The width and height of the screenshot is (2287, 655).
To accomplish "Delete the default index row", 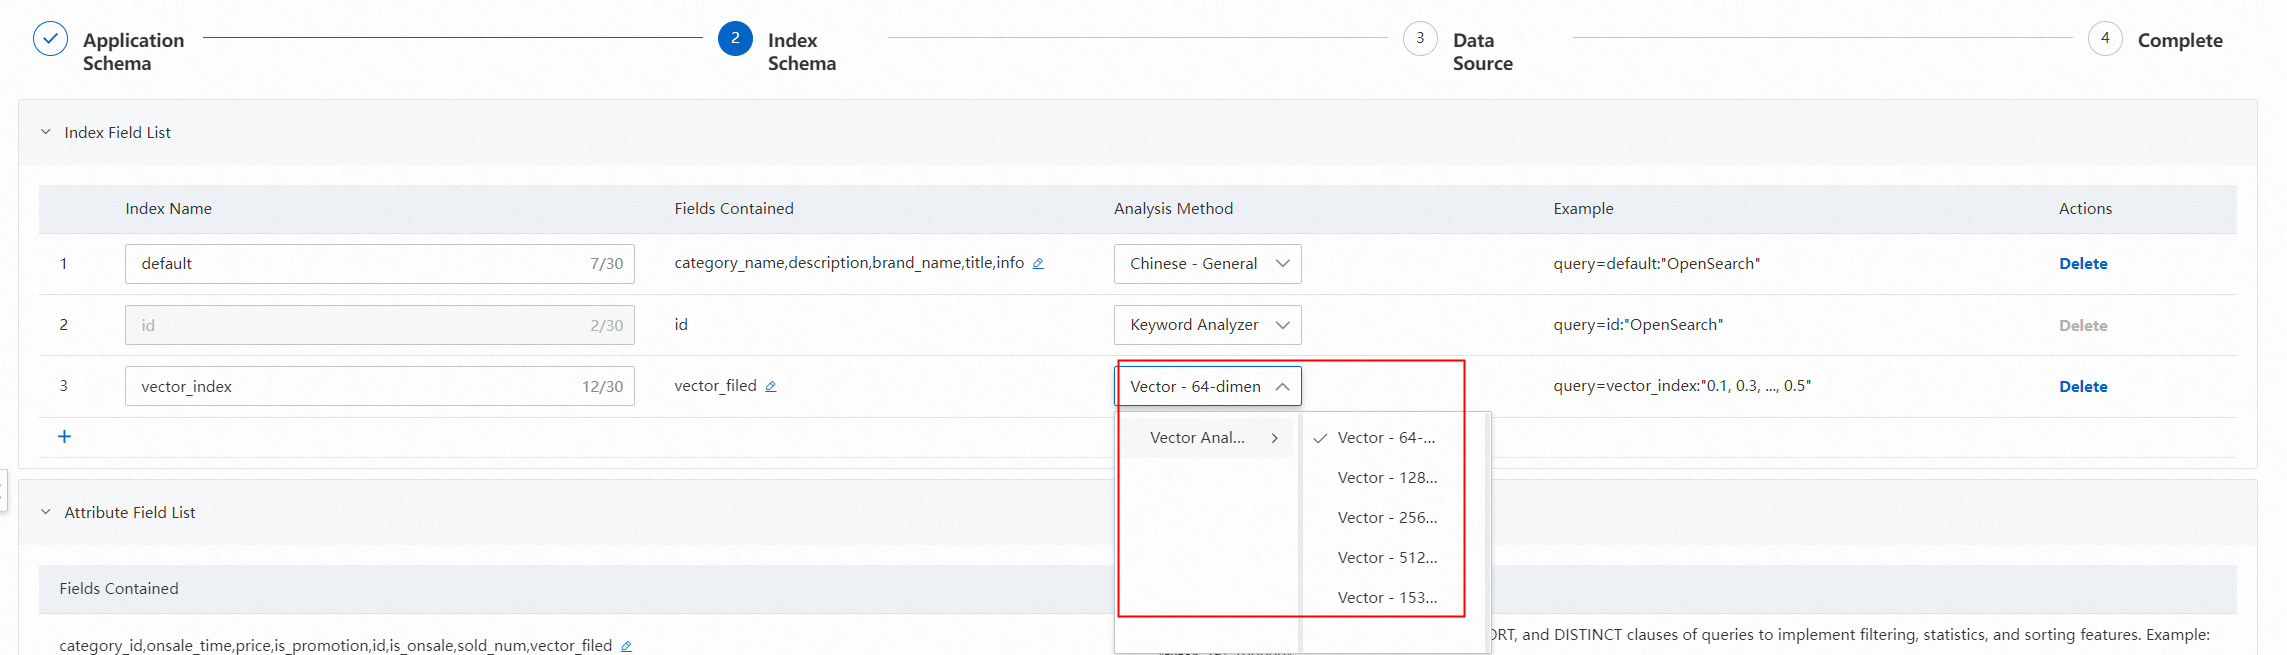I will click(2083, 264).
